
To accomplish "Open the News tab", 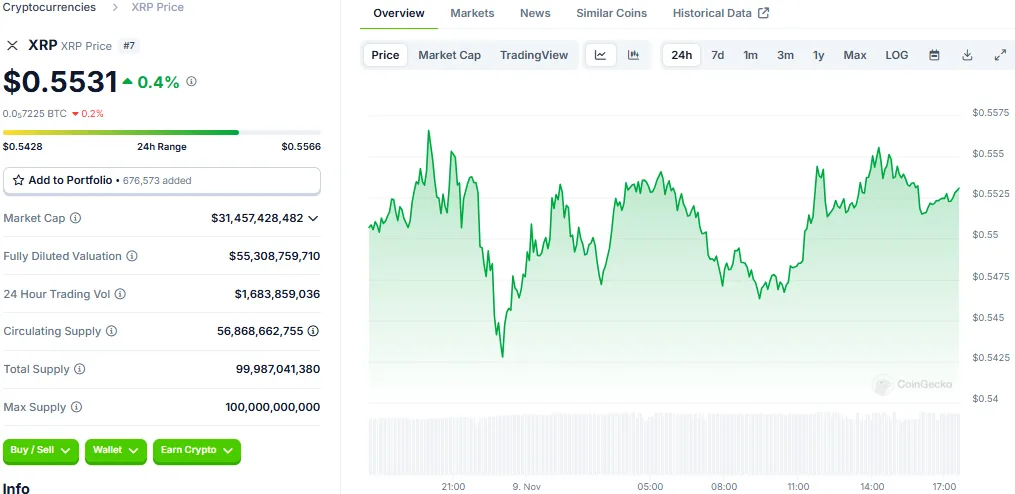I will click(x=535, y=13).
